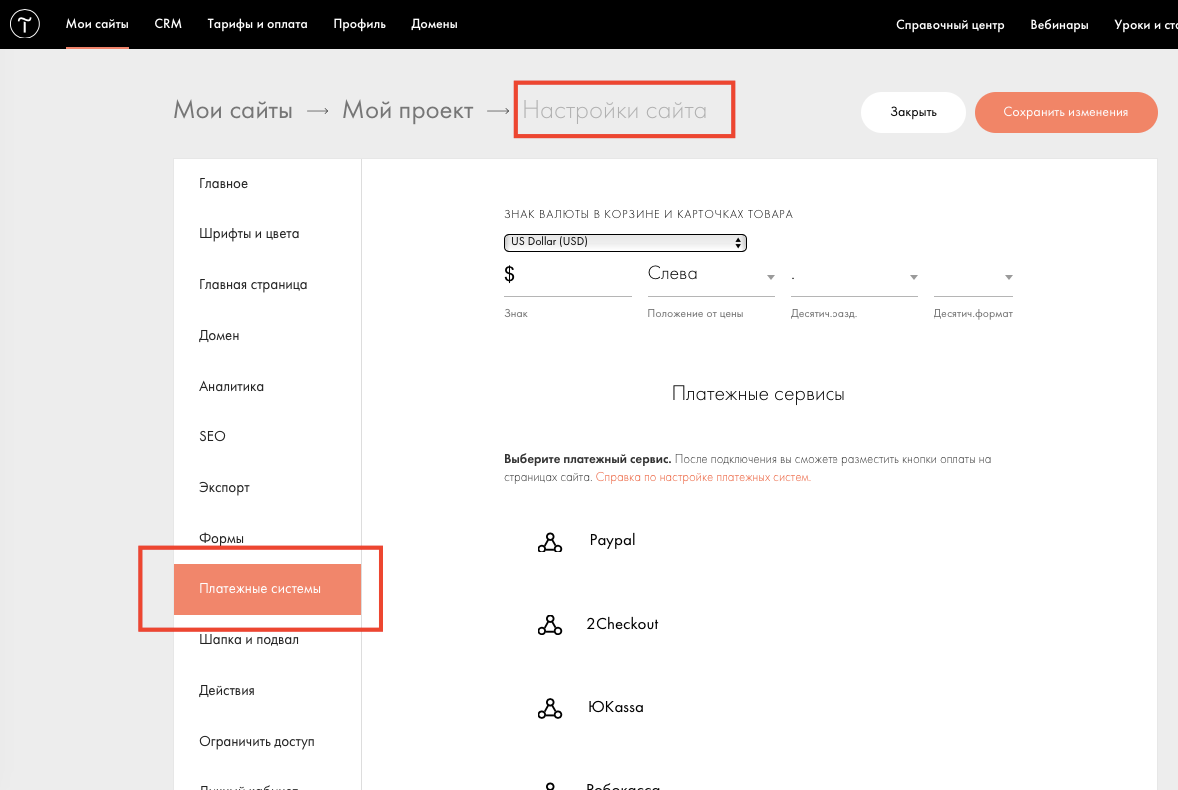Screen dimensions: 1178x790
Task: Select the SEO settings tab
Action: click(267, 436)
